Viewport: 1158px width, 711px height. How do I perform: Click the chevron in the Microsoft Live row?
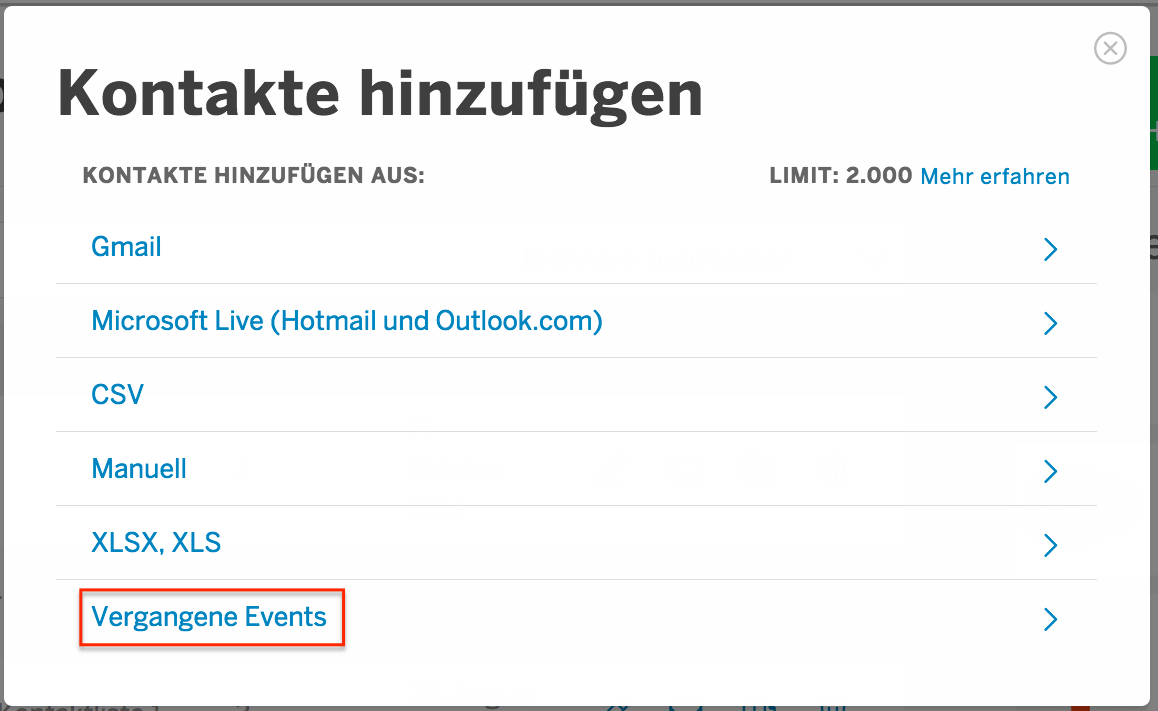[1050, 323]
